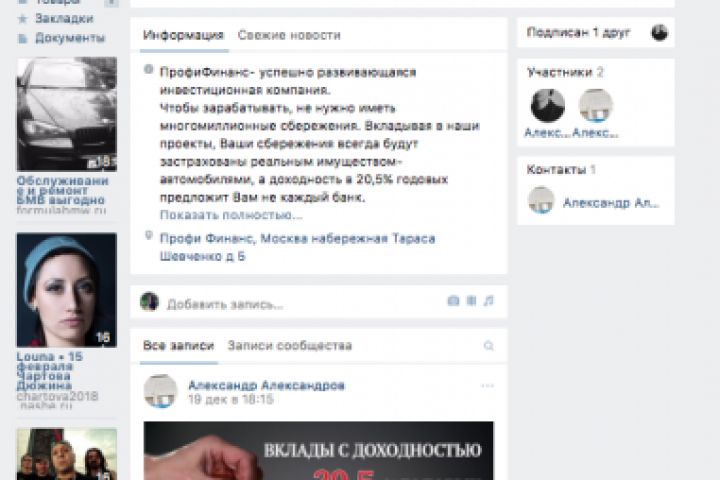Open the Профи Финанс address link
The image size is (720, 480).
(x=297, y=247)
